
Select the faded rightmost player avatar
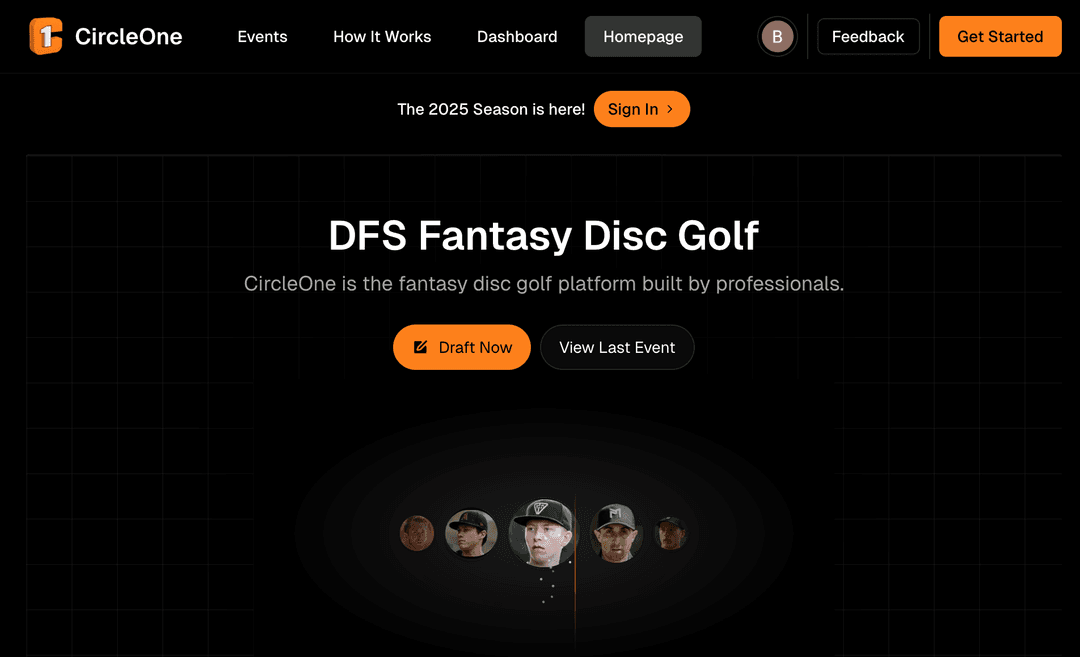(x=670, y=533)
